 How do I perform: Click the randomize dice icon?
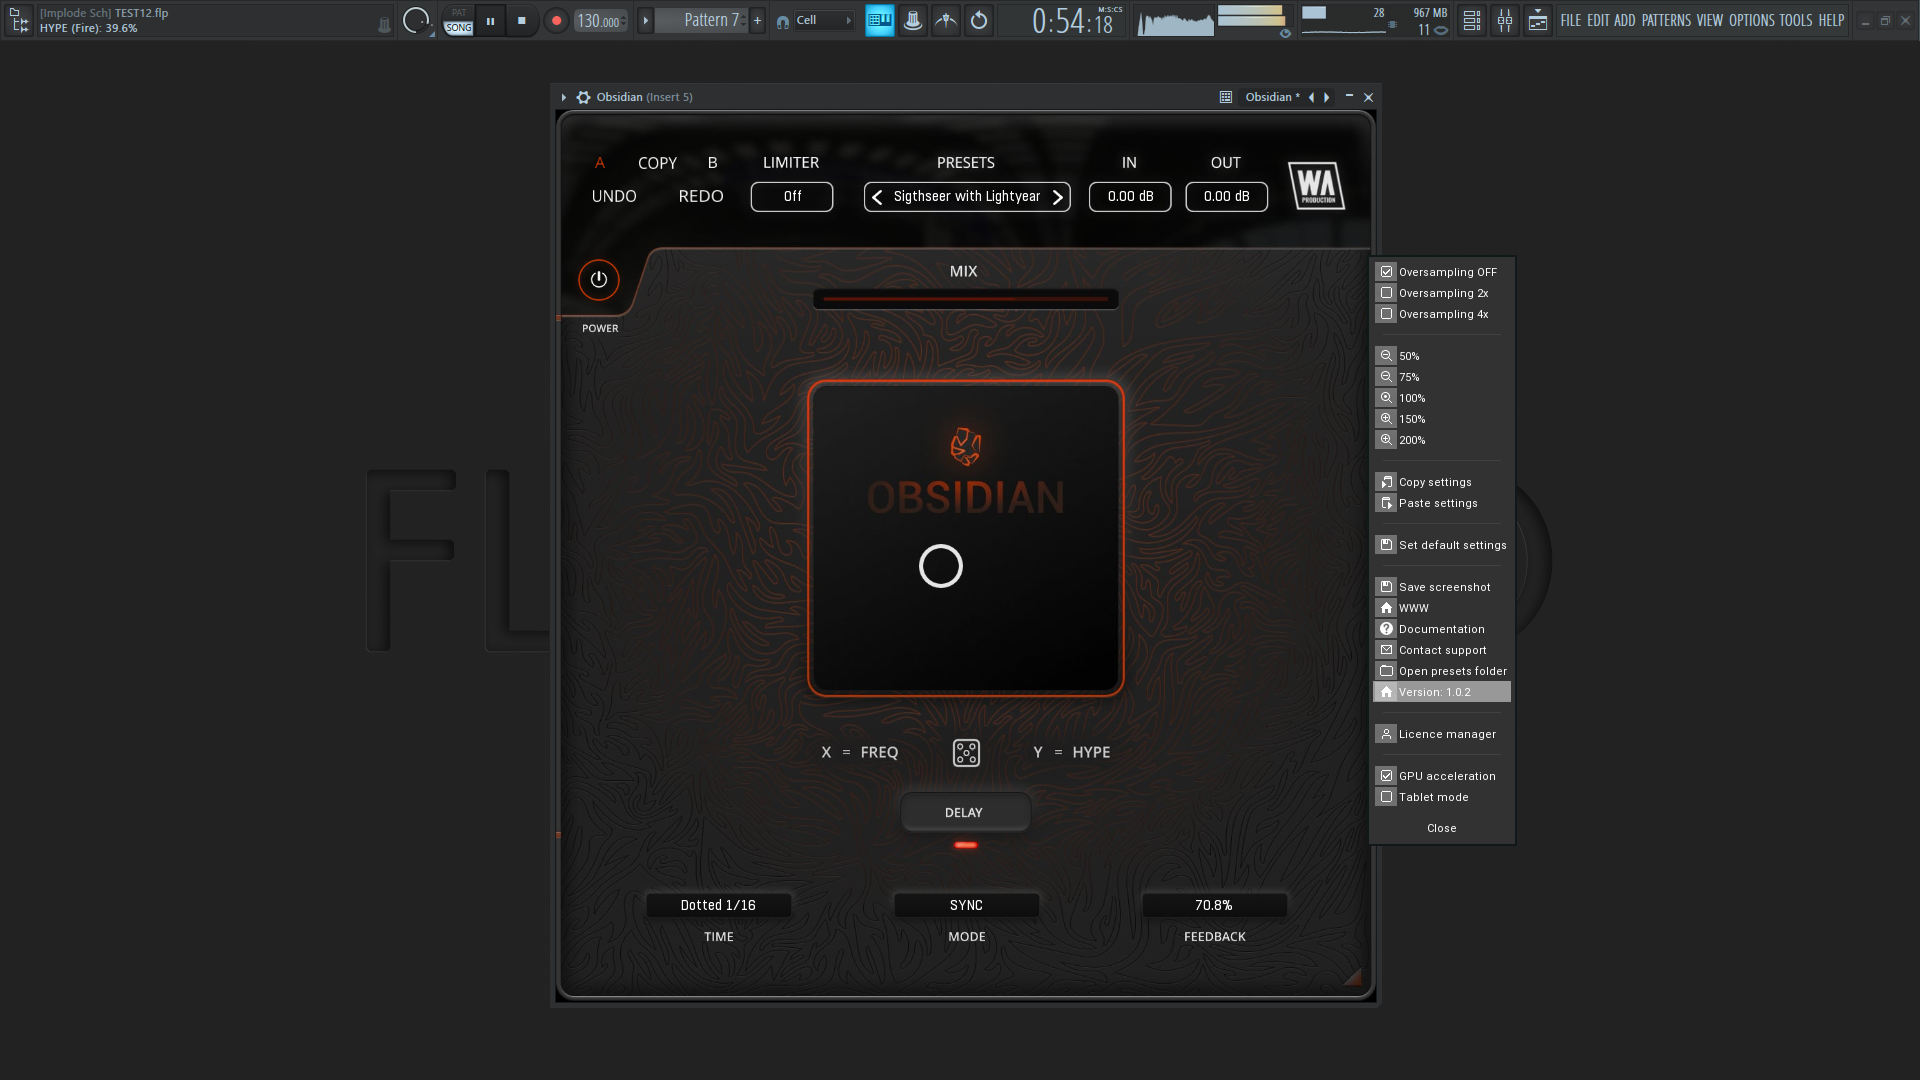click(966, 753)
